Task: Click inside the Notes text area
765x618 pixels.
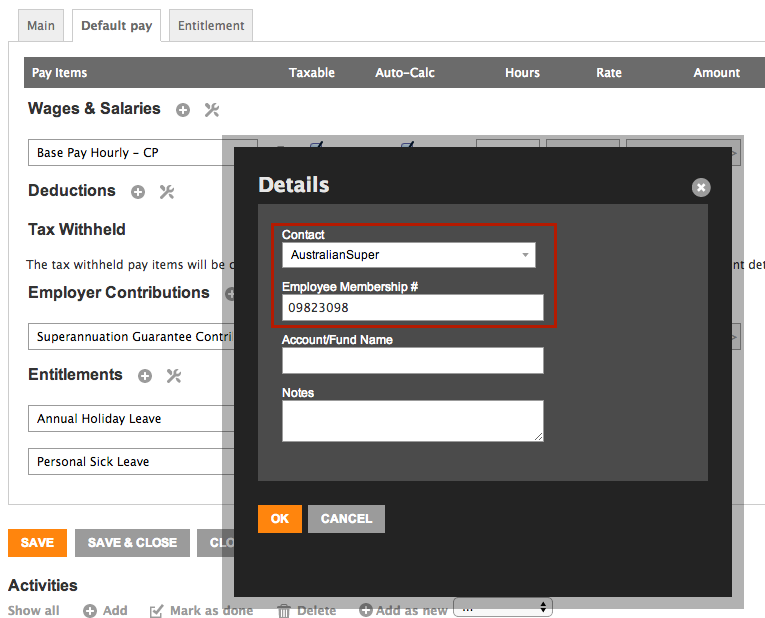Action: (x=413, y=421)
